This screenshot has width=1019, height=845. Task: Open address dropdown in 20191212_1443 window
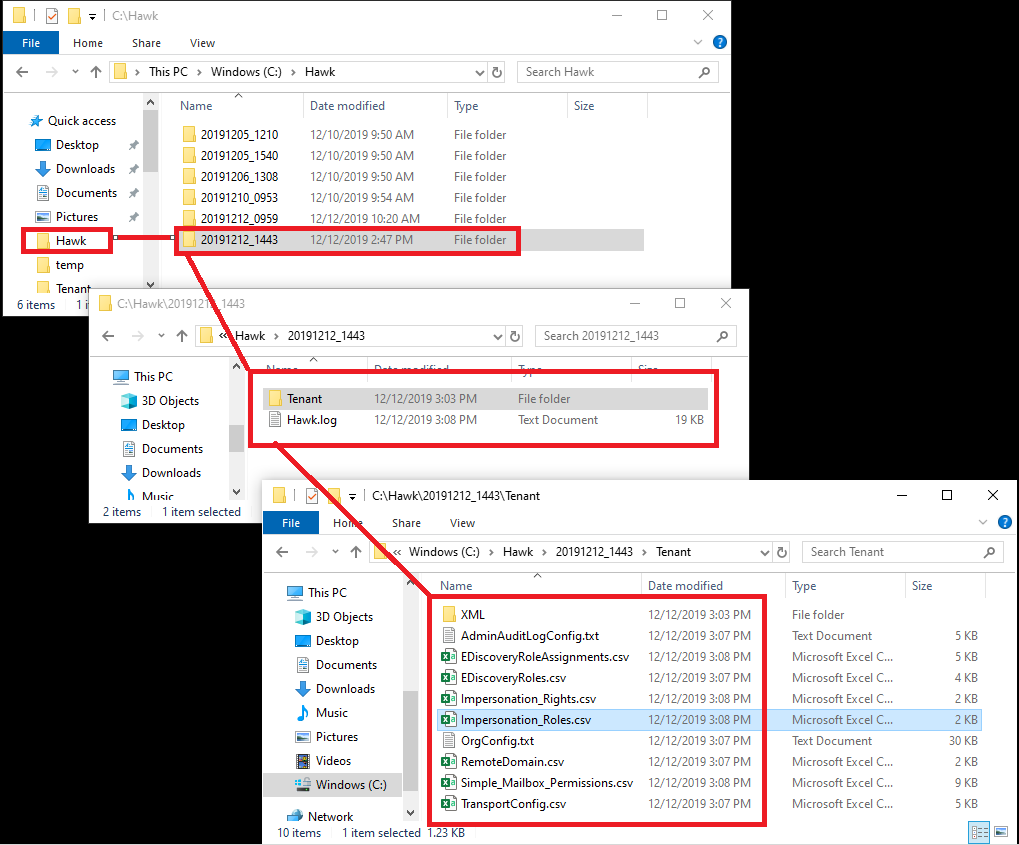pyautogui.click(x=498, y=337)
